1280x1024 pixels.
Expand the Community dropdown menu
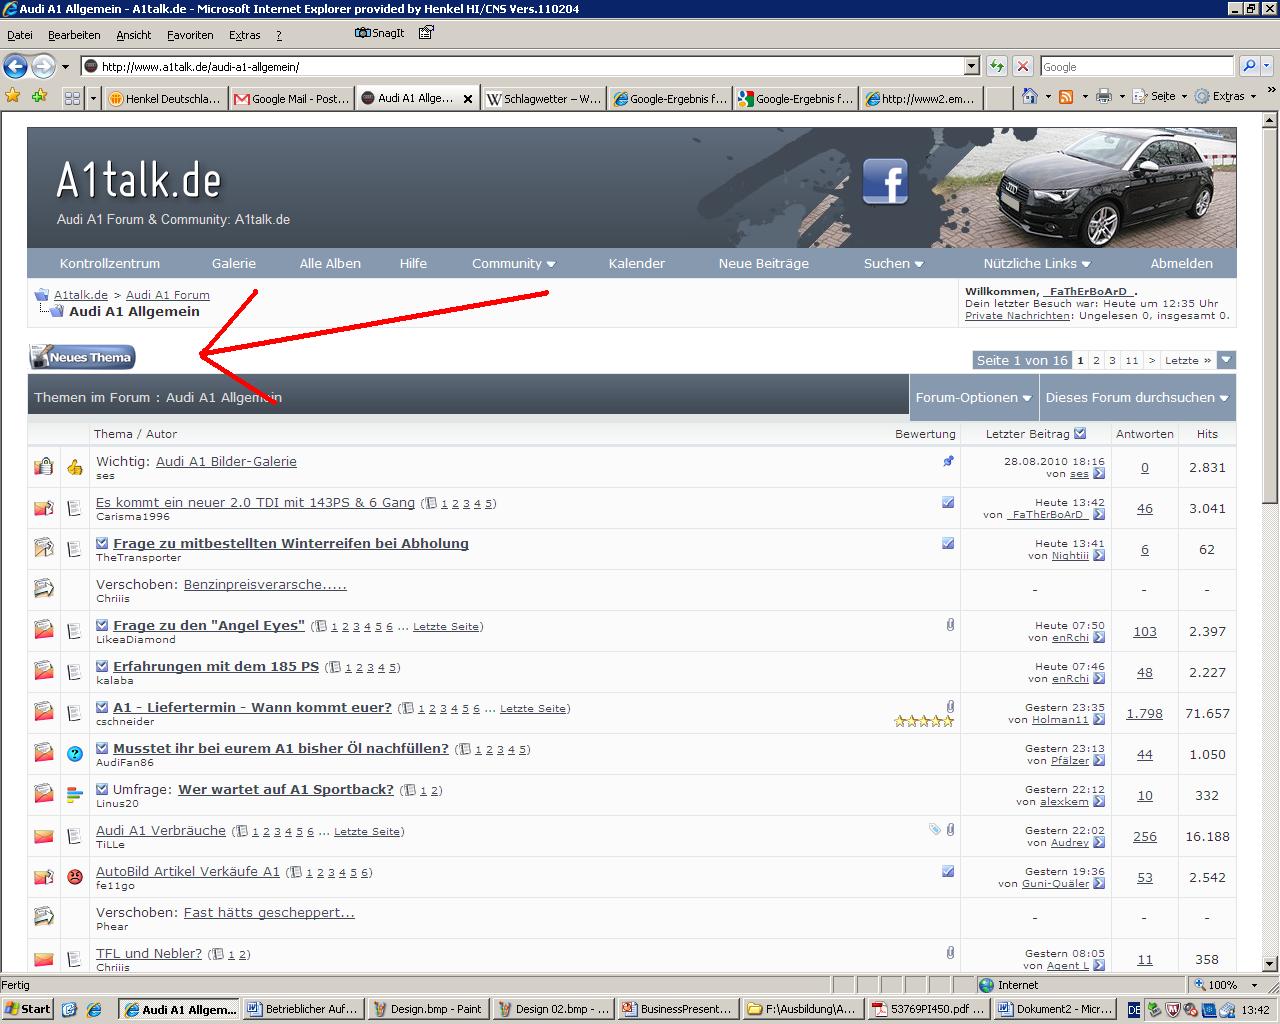pos(513,263)
